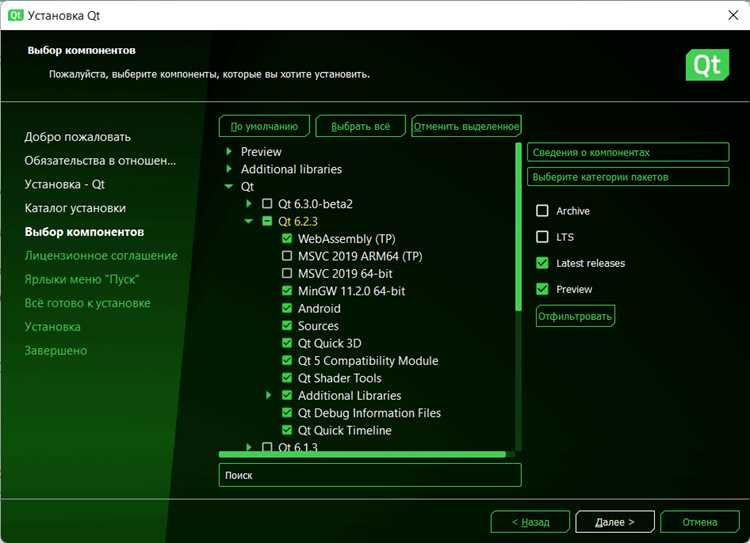Image resolution: width=750 pixels, height=543 pixels.
Task: Select the Установка - Qt step
Action: (64, 184)
